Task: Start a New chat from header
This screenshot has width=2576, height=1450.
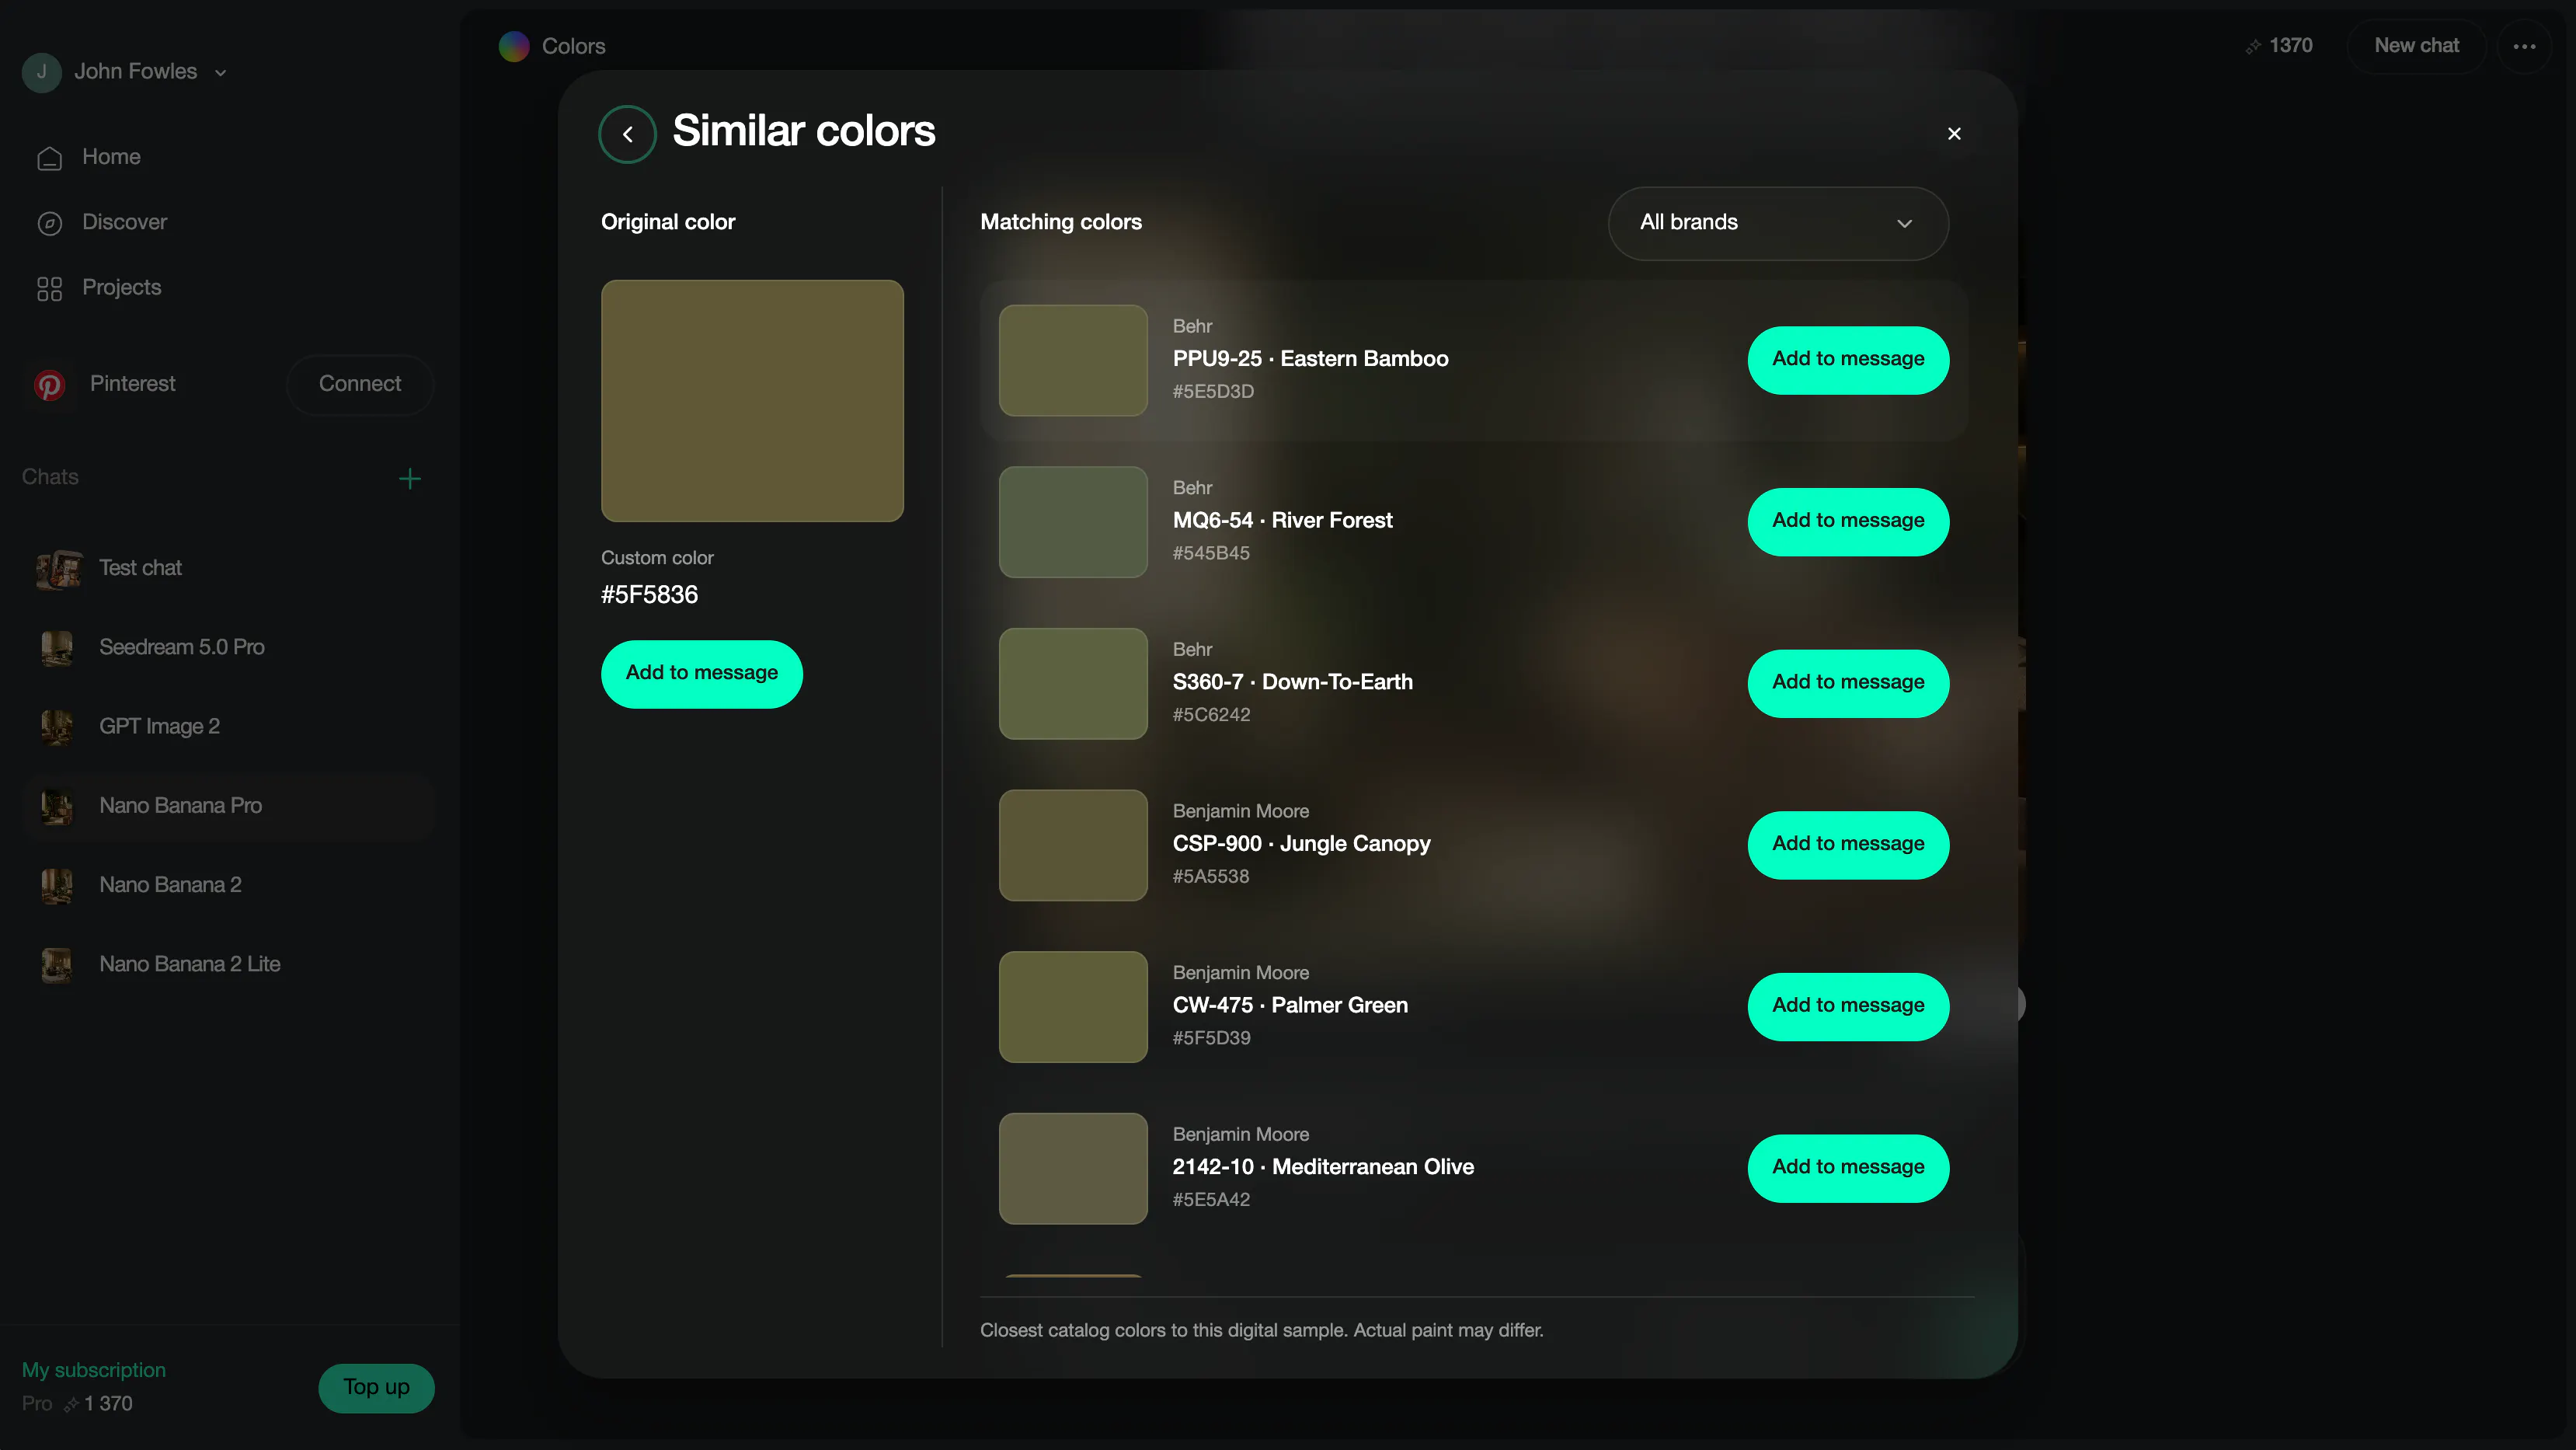Action: [x=2416, y=46]
